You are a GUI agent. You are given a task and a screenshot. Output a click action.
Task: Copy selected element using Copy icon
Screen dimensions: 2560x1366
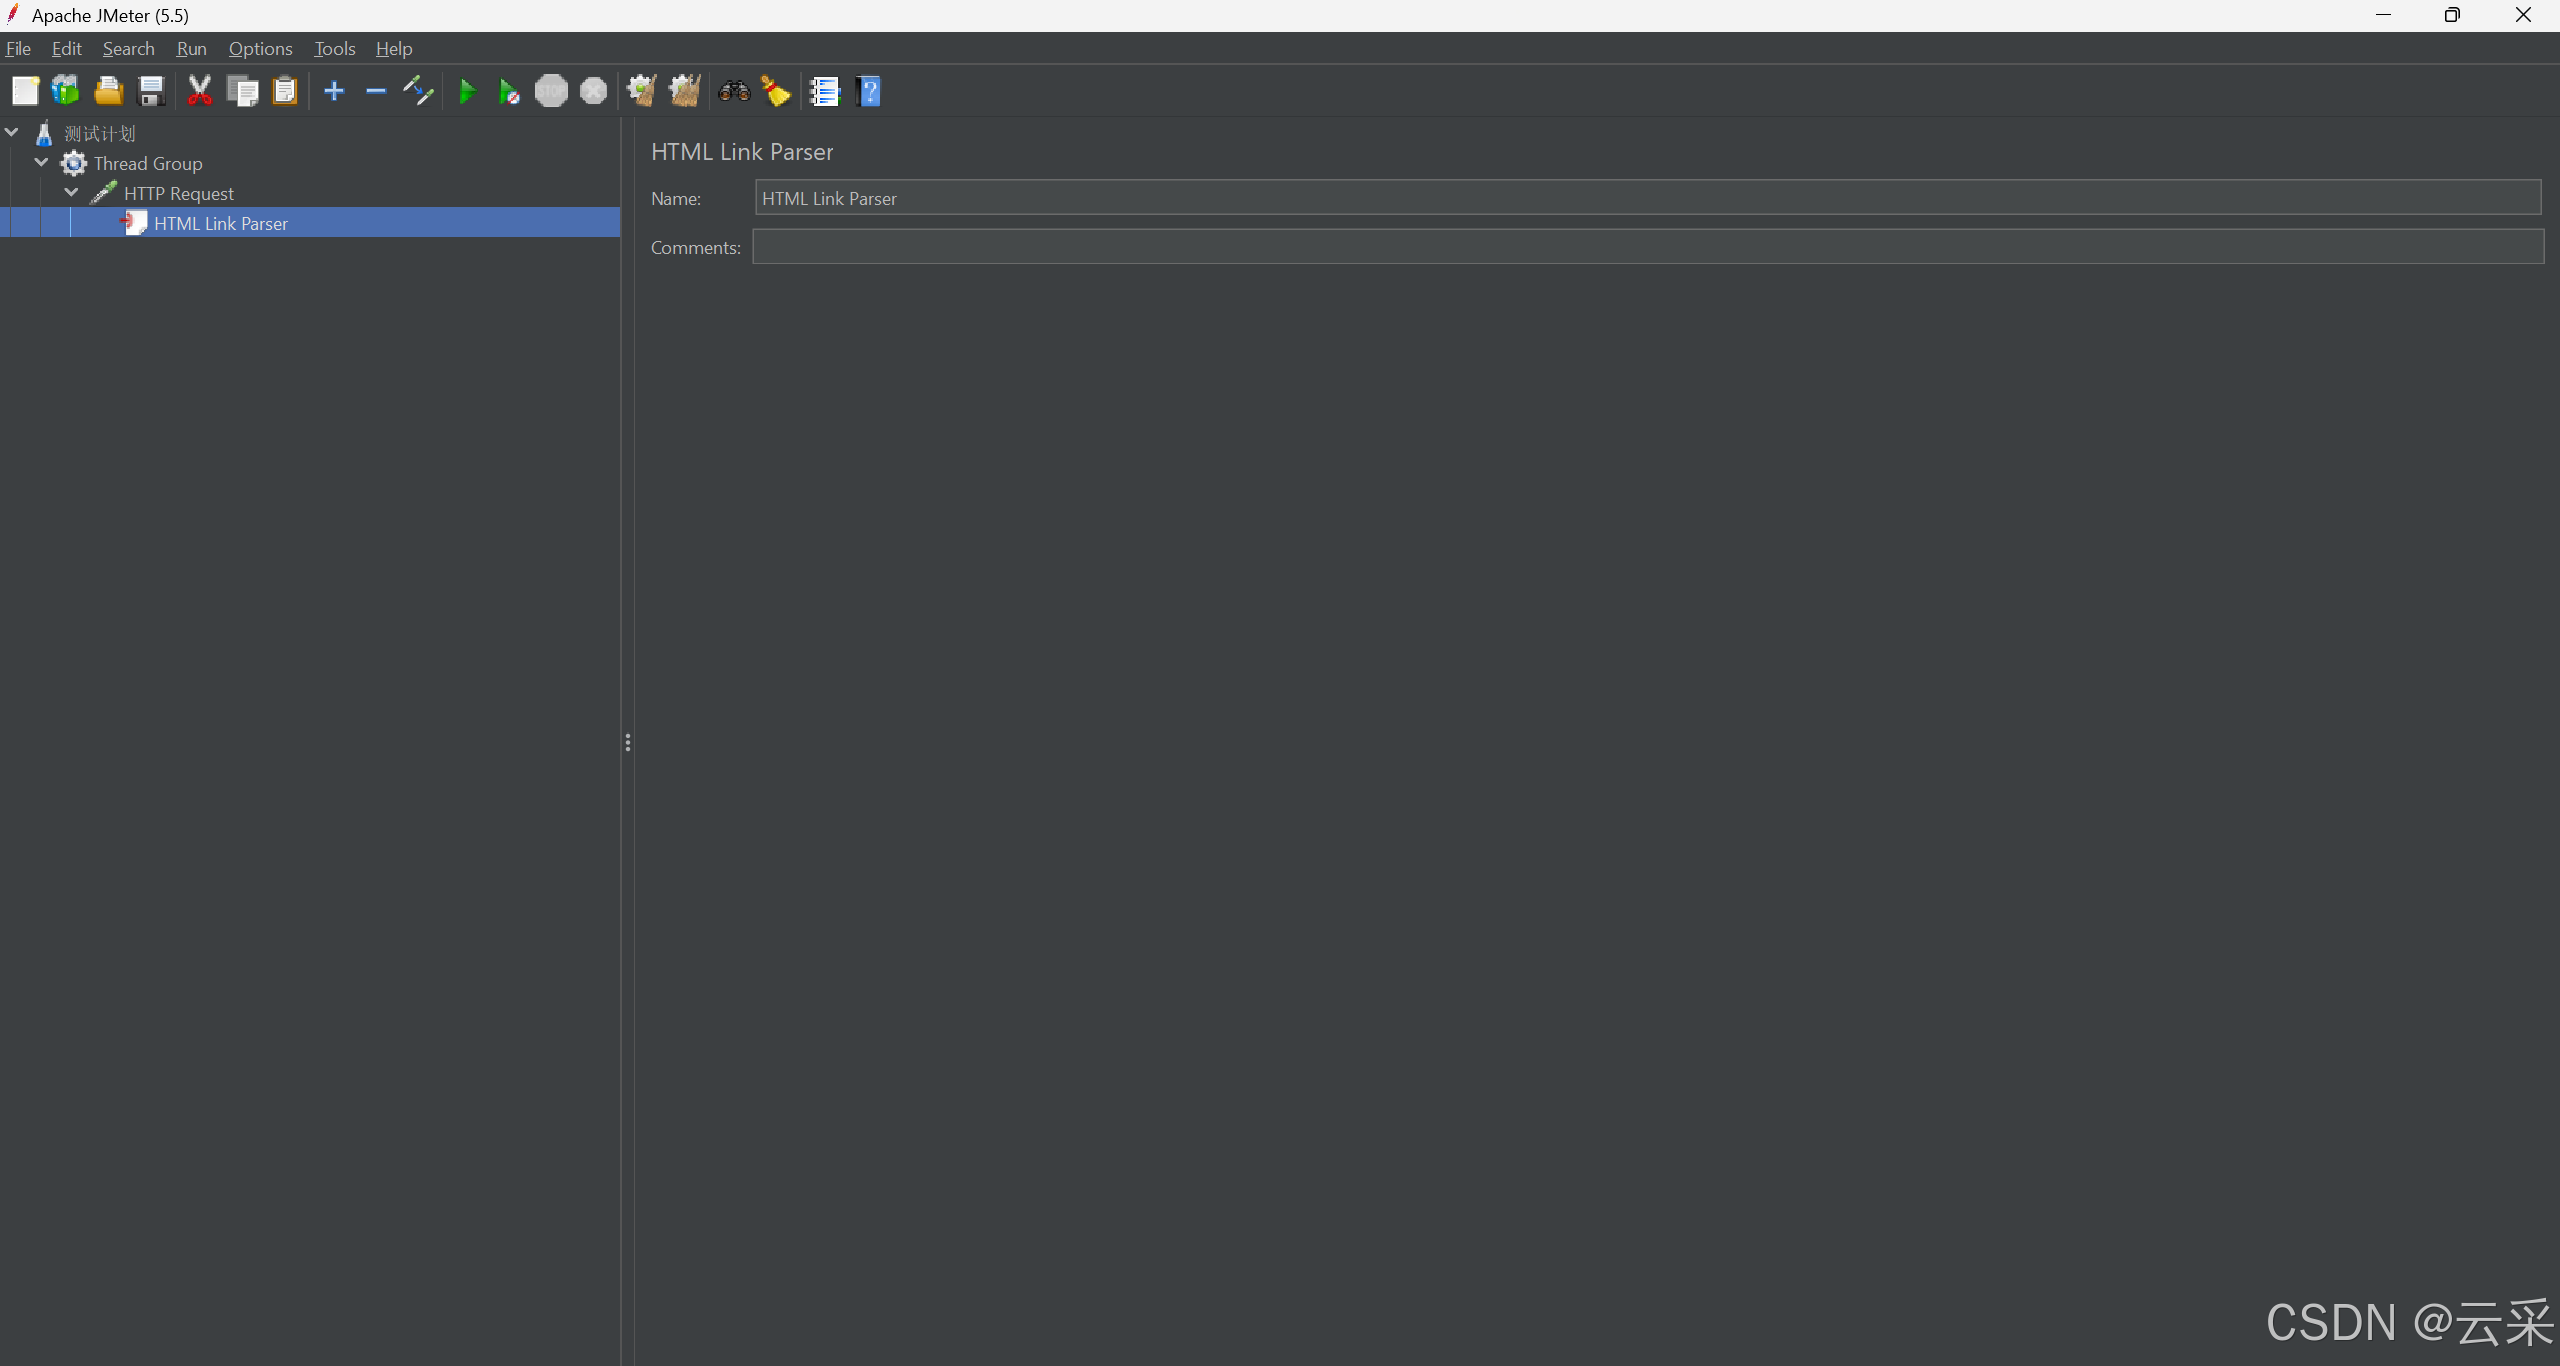point(242,91)
